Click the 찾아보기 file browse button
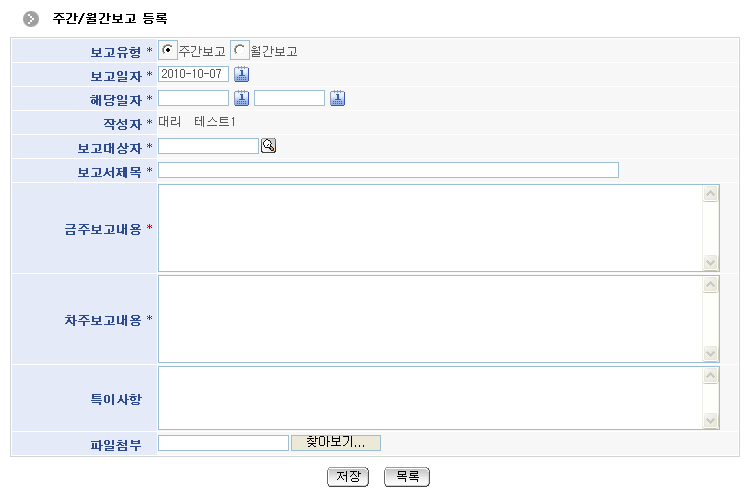752x497 pixels. pos(336,443)
